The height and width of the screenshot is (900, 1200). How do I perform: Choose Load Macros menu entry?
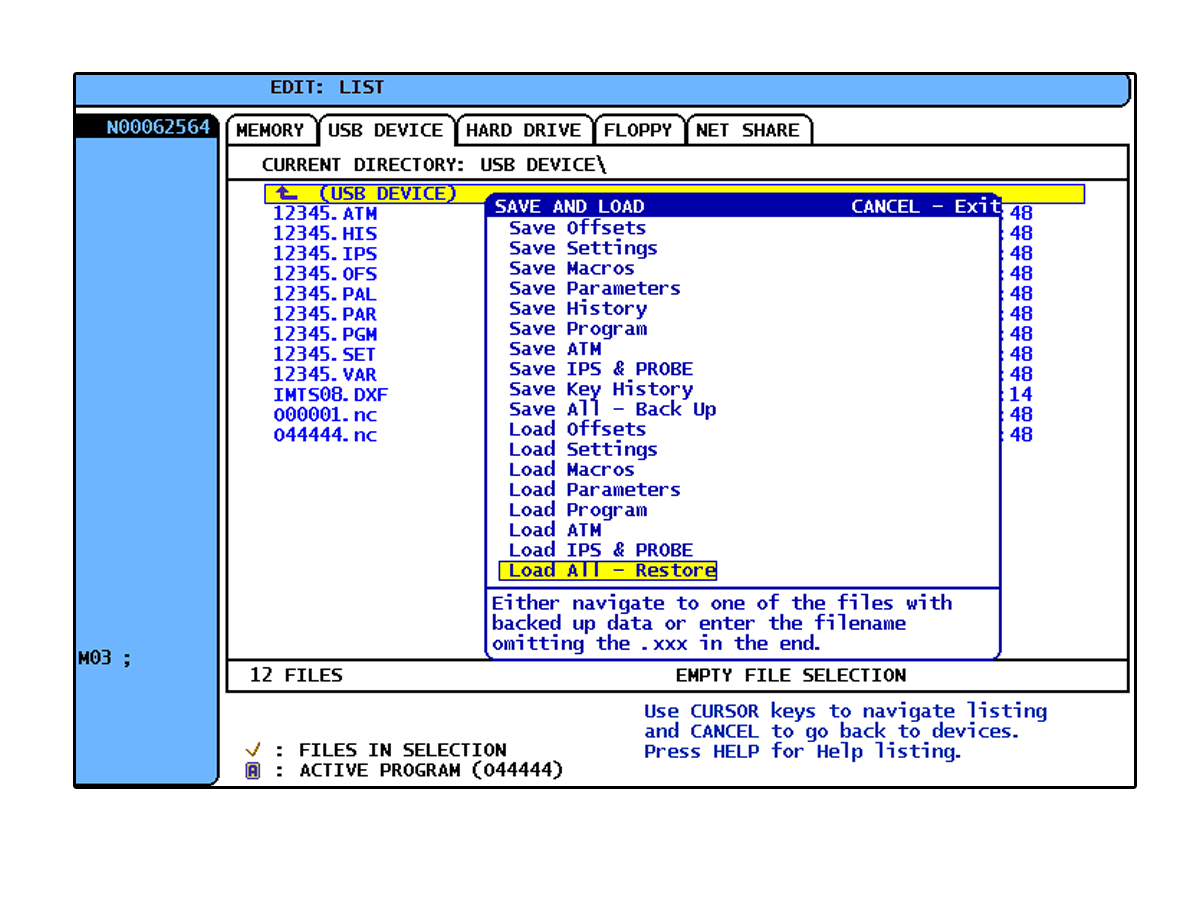pos(571,470)
